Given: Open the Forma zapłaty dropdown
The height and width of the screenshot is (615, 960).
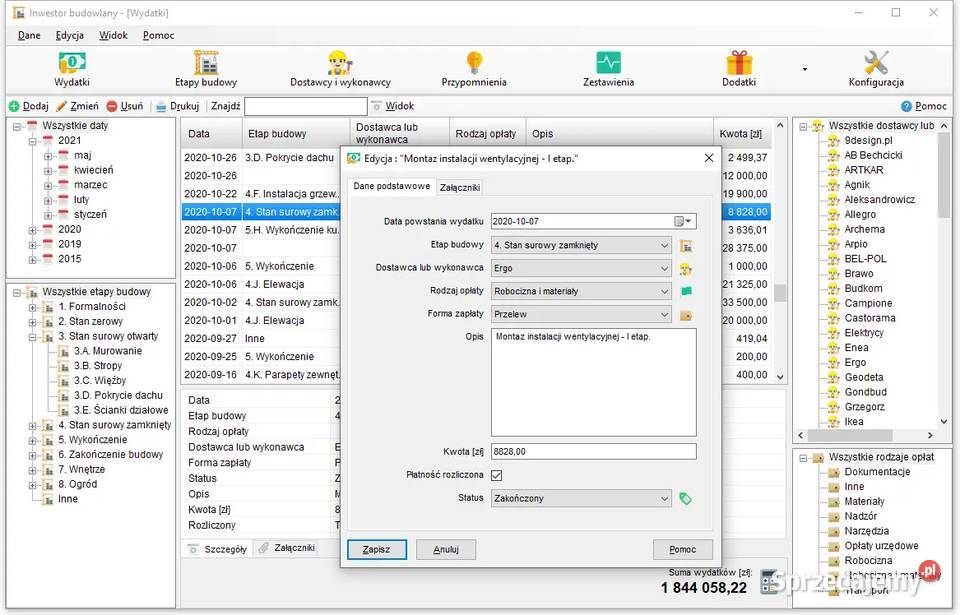Looking at the screenshot, I should (x=664, y=315).
